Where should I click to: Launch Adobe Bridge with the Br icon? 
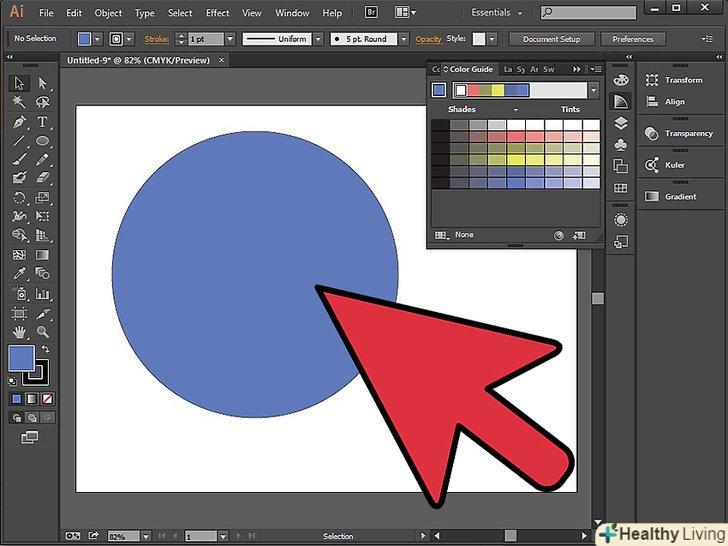tap(373, 13)
